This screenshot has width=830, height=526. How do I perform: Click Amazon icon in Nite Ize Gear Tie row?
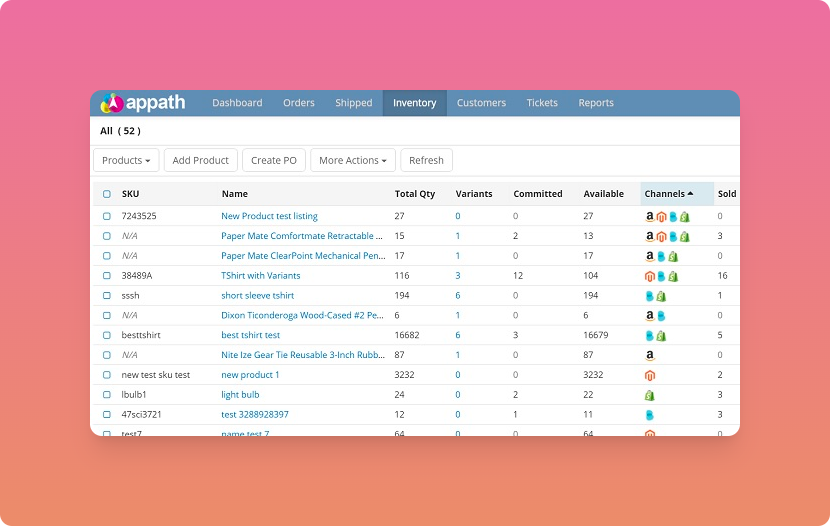[x=650, y=355]
